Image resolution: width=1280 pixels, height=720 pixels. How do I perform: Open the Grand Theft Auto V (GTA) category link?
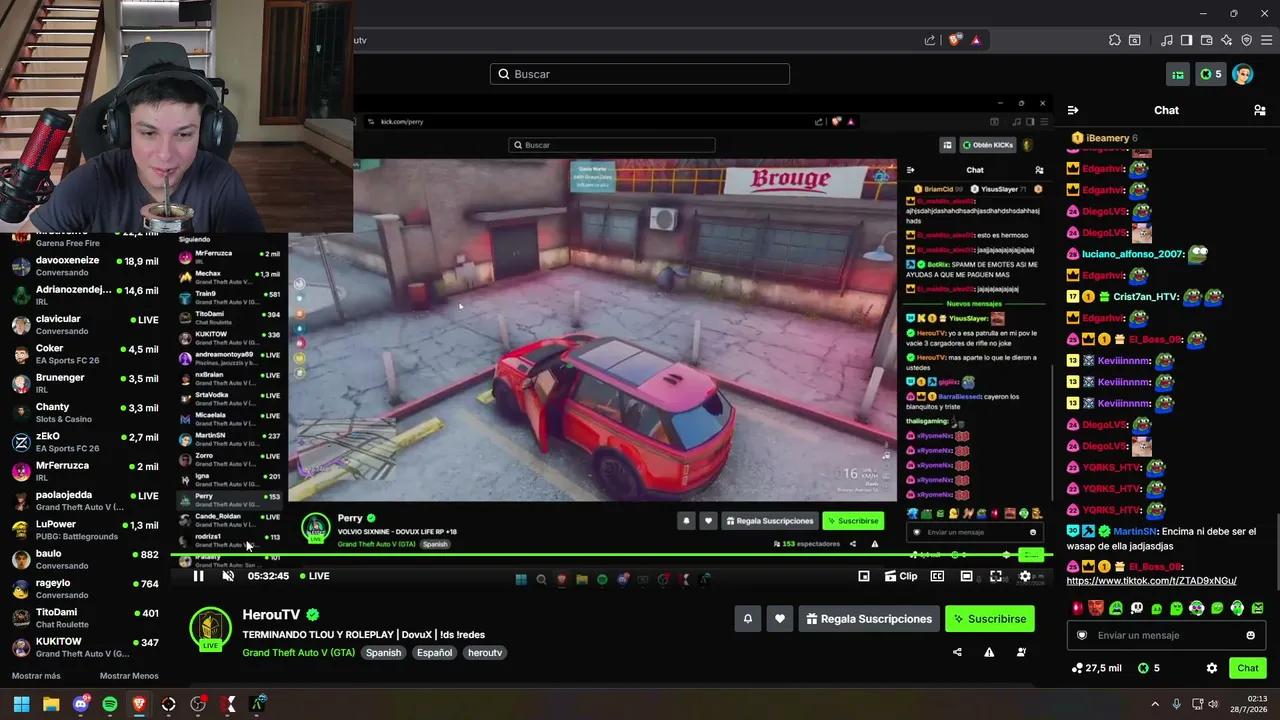298,653
